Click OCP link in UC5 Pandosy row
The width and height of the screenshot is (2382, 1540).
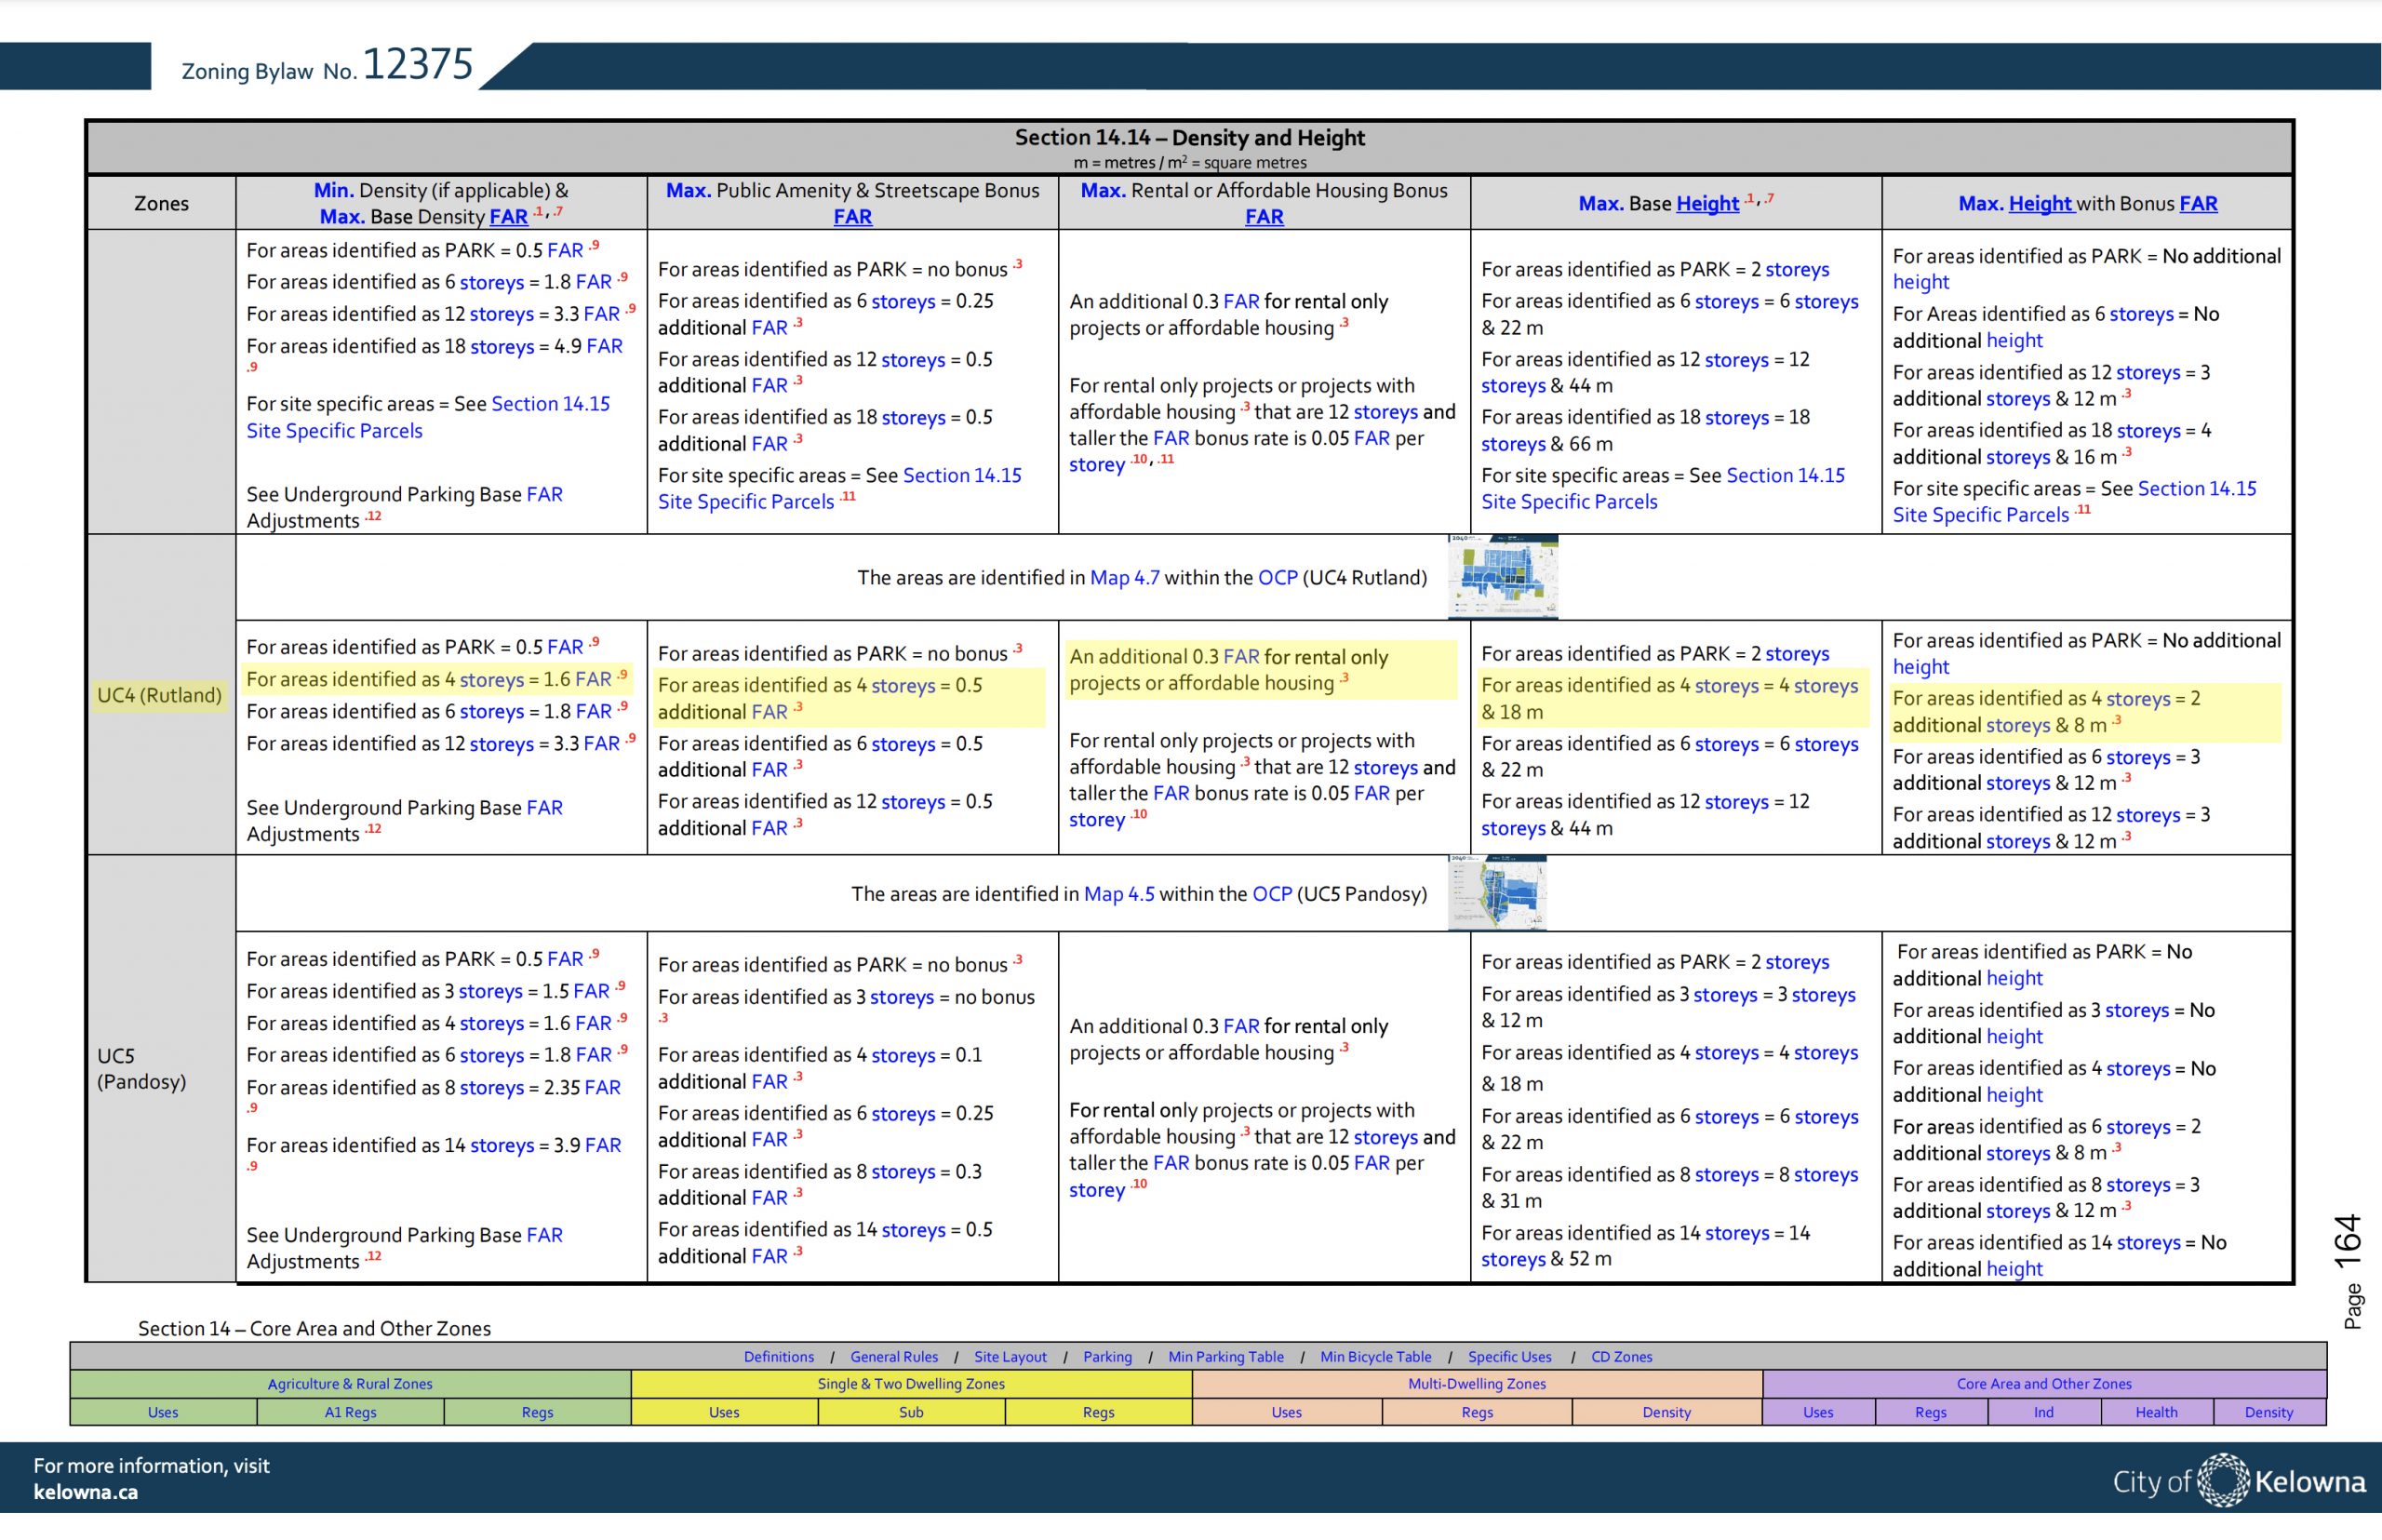[x=1272, y=893]
